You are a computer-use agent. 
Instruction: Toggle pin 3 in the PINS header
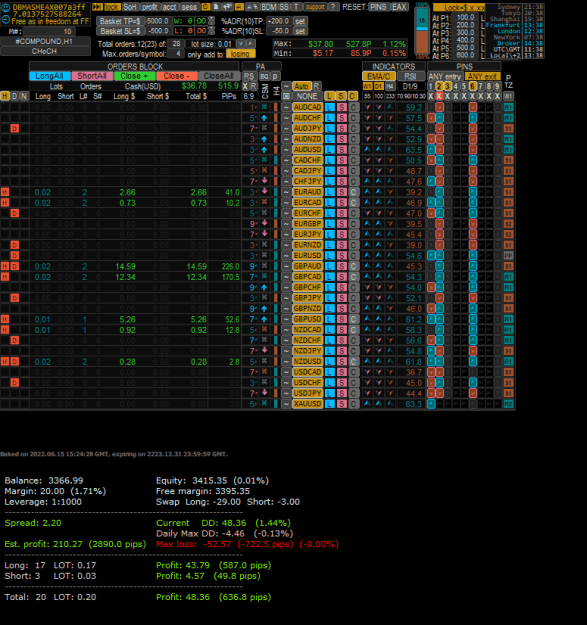coord(448,86)
